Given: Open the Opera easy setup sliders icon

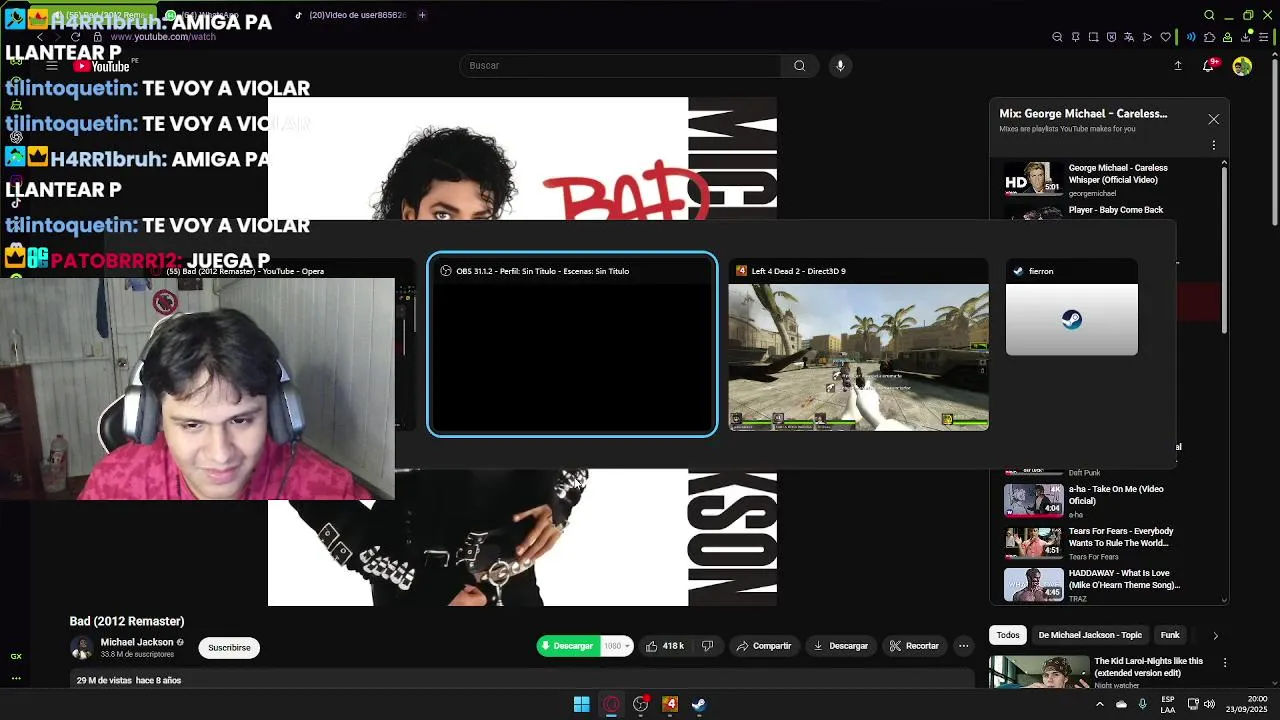Looking at the screenshot, I should (x=1263, y=37).
